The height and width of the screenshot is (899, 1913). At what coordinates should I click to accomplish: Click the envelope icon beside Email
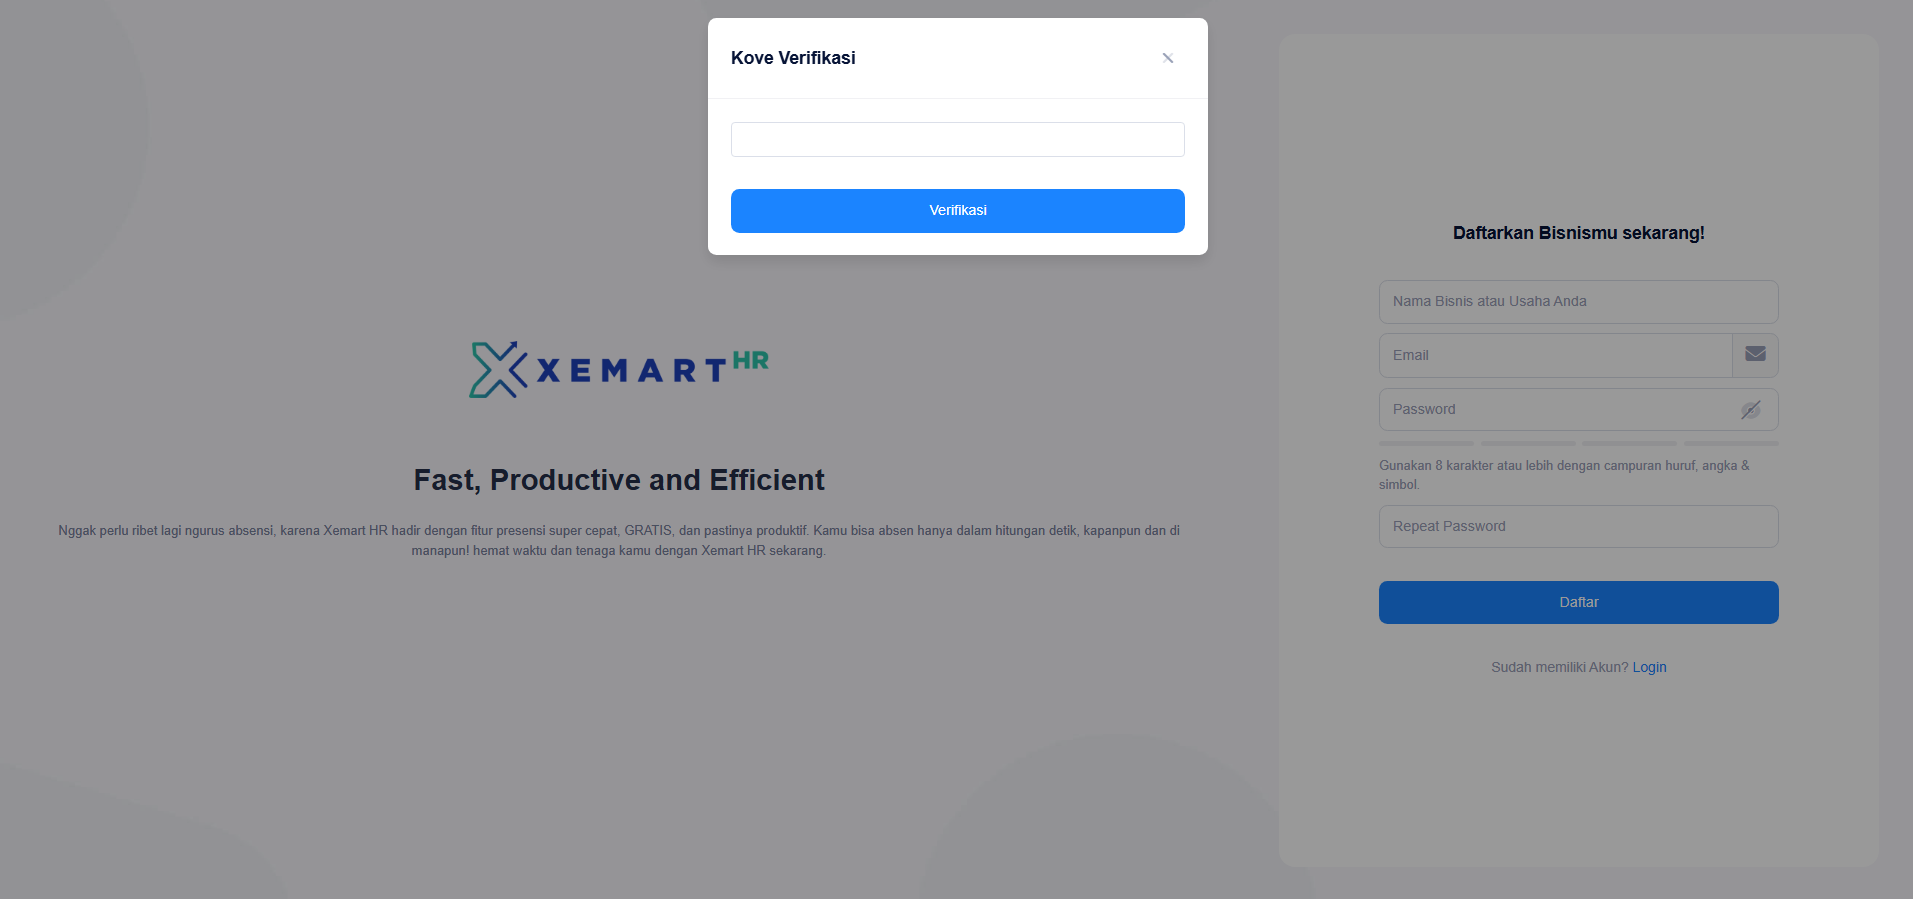[x=1755, y=355]
